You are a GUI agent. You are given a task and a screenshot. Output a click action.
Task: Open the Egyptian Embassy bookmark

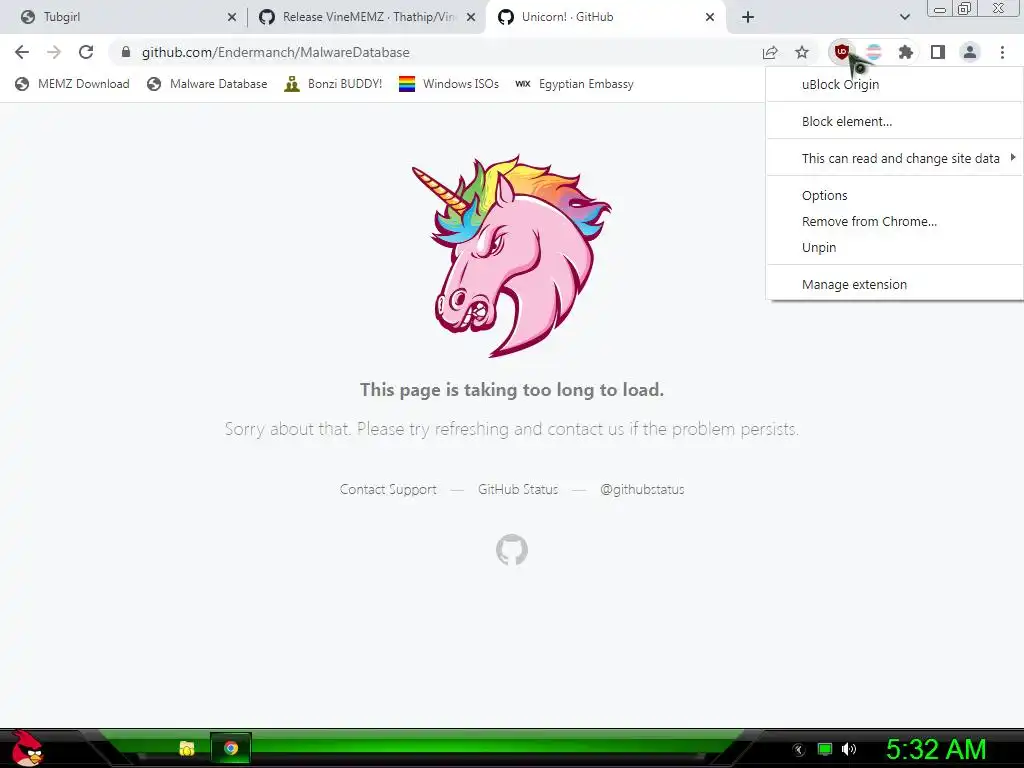point(574,84)
